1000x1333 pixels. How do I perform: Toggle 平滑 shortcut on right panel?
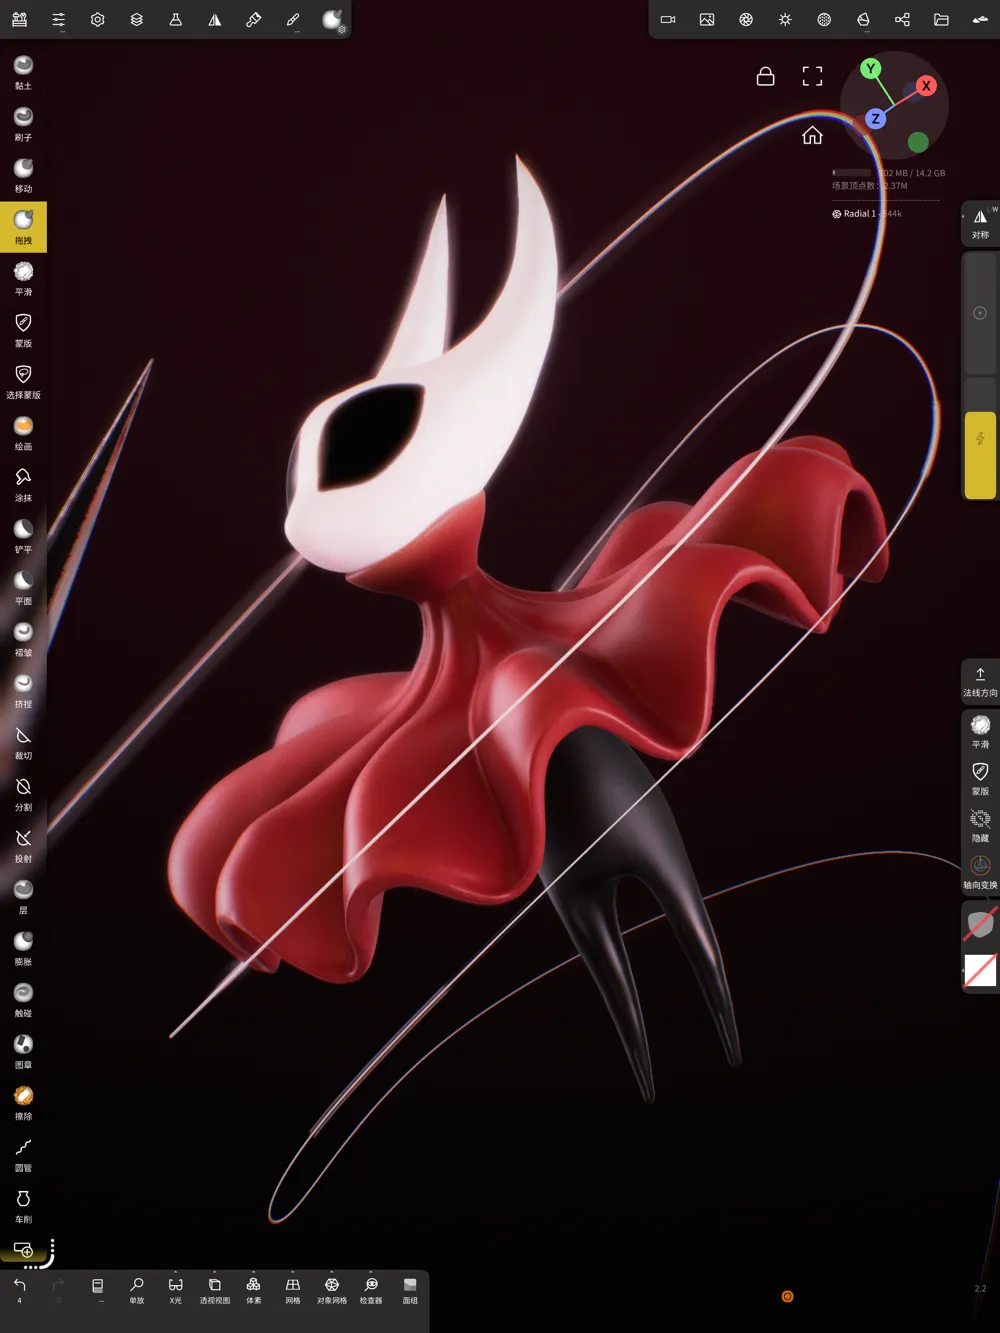click(980, 732)
